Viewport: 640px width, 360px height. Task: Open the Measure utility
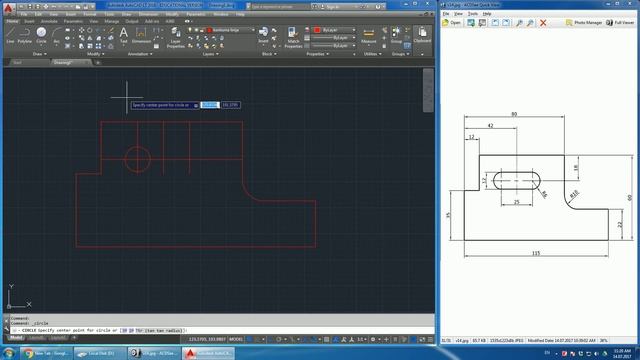(x=368, y=36)
